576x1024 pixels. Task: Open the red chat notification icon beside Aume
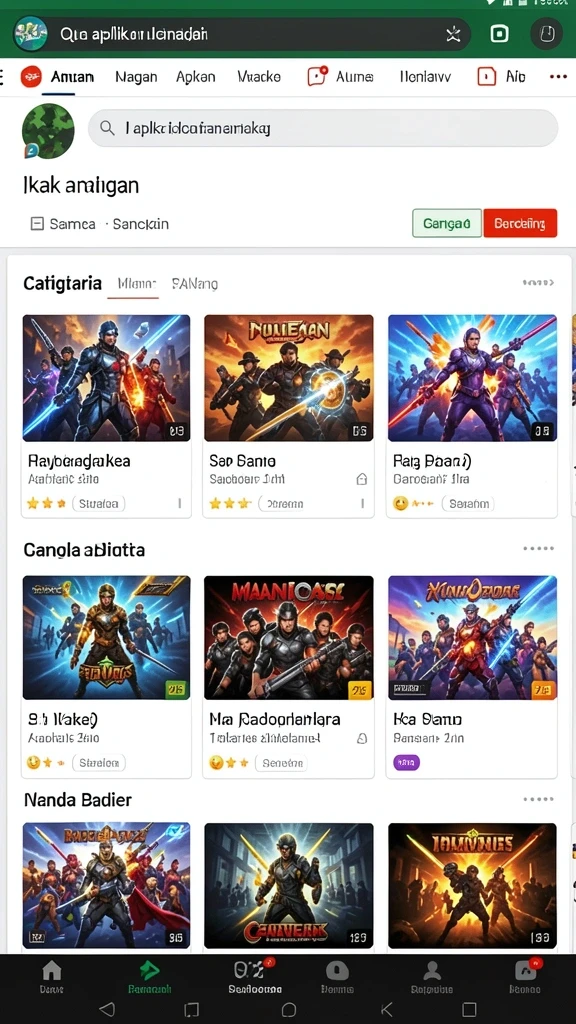coord(317,76)
